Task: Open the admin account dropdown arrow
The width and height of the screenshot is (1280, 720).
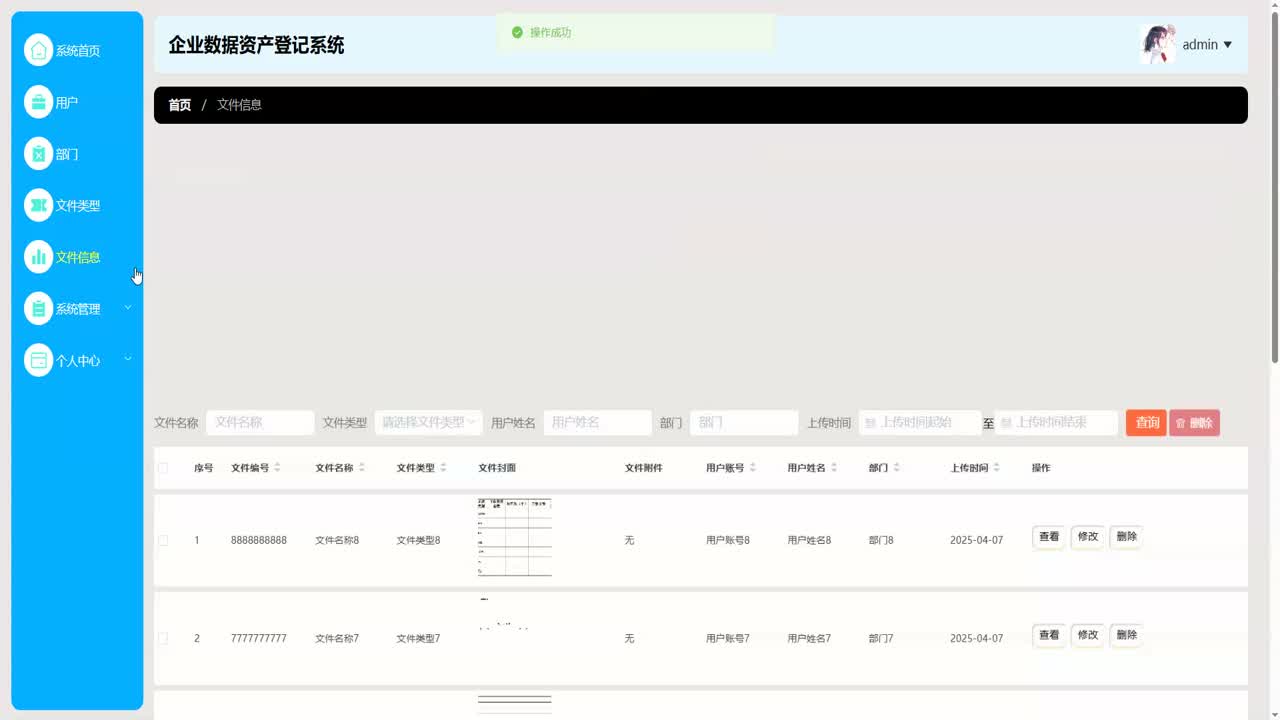Action: [x=1228, y=45]
